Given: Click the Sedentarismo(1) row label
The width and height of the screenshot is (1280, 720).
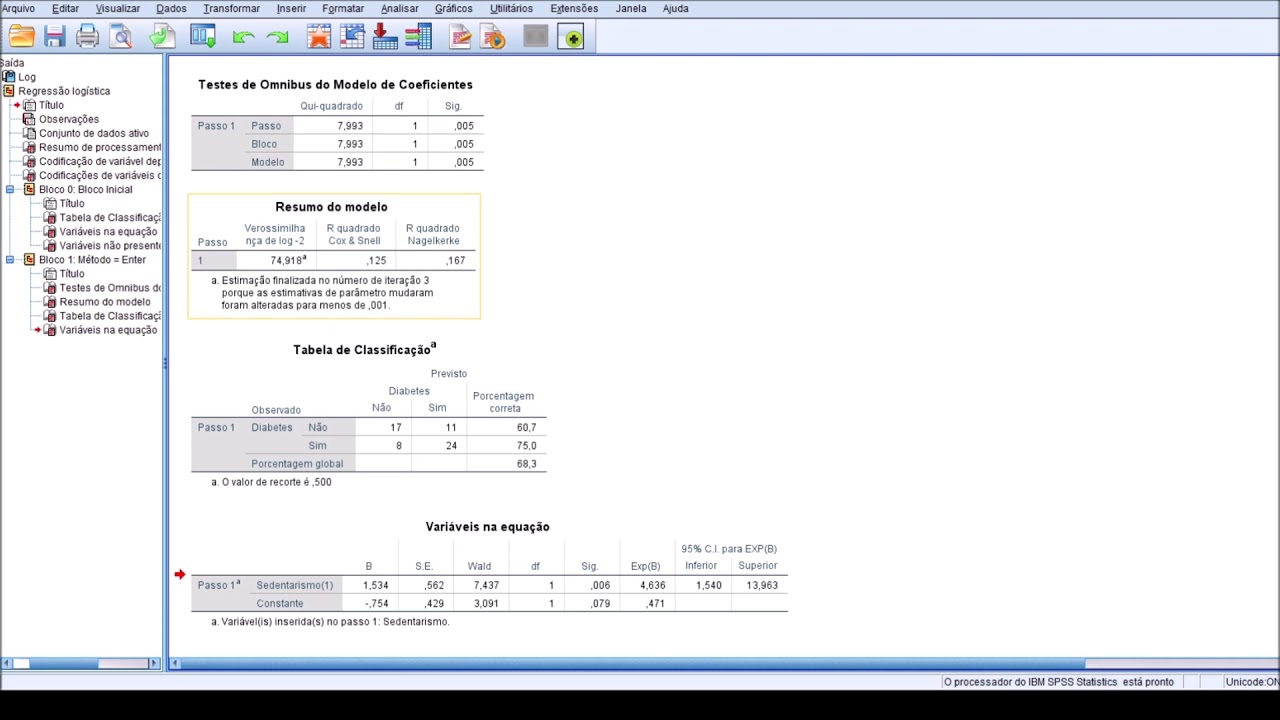Looking at the screenshot, I should coord(294,585).
